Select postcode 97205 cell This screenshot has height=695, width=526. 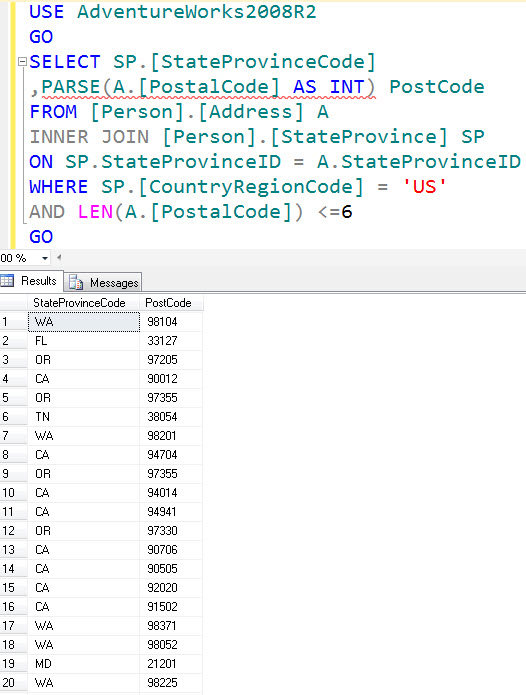pos(171,360)
